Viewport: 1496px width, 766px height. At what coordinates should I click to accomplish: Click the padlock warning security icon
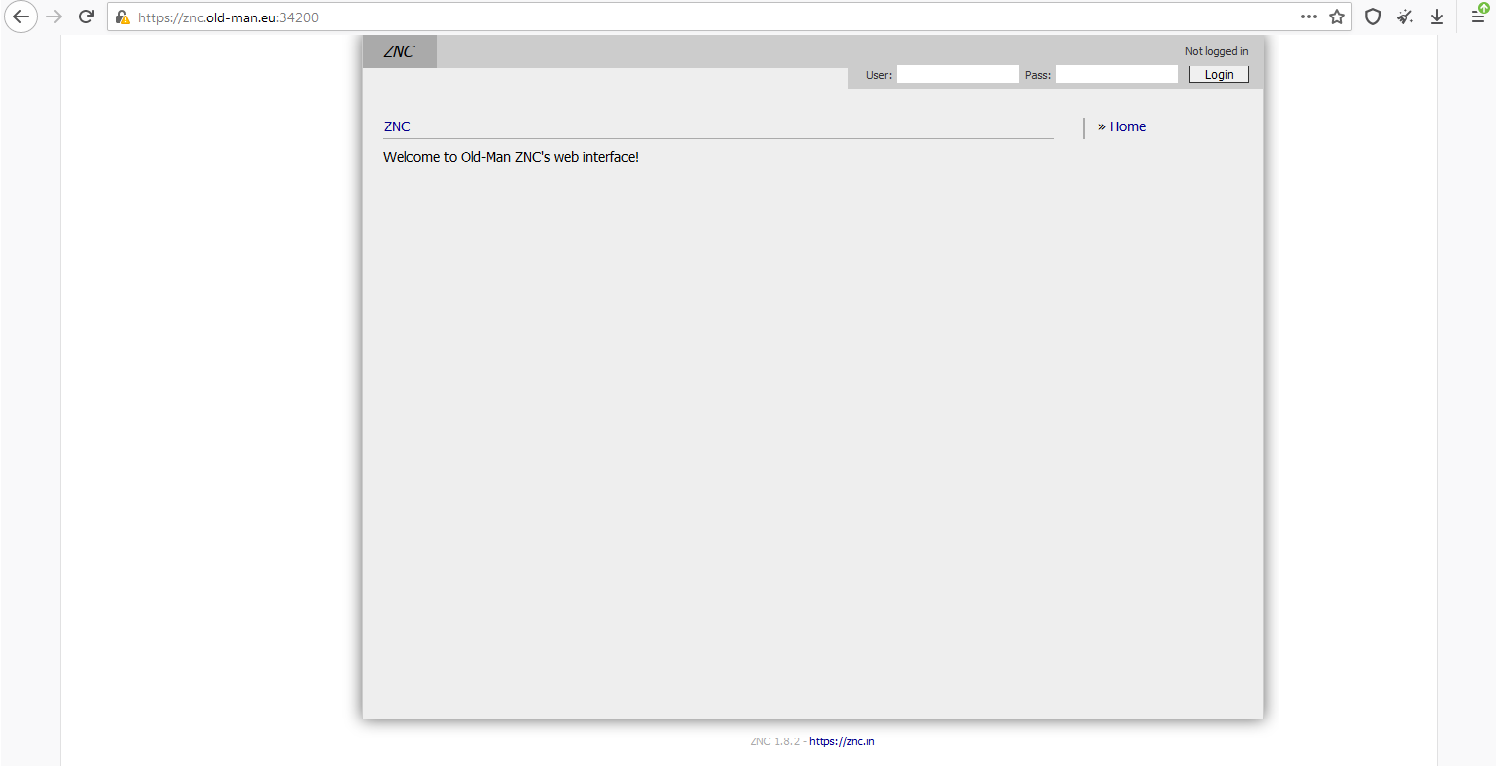(123, 17)
